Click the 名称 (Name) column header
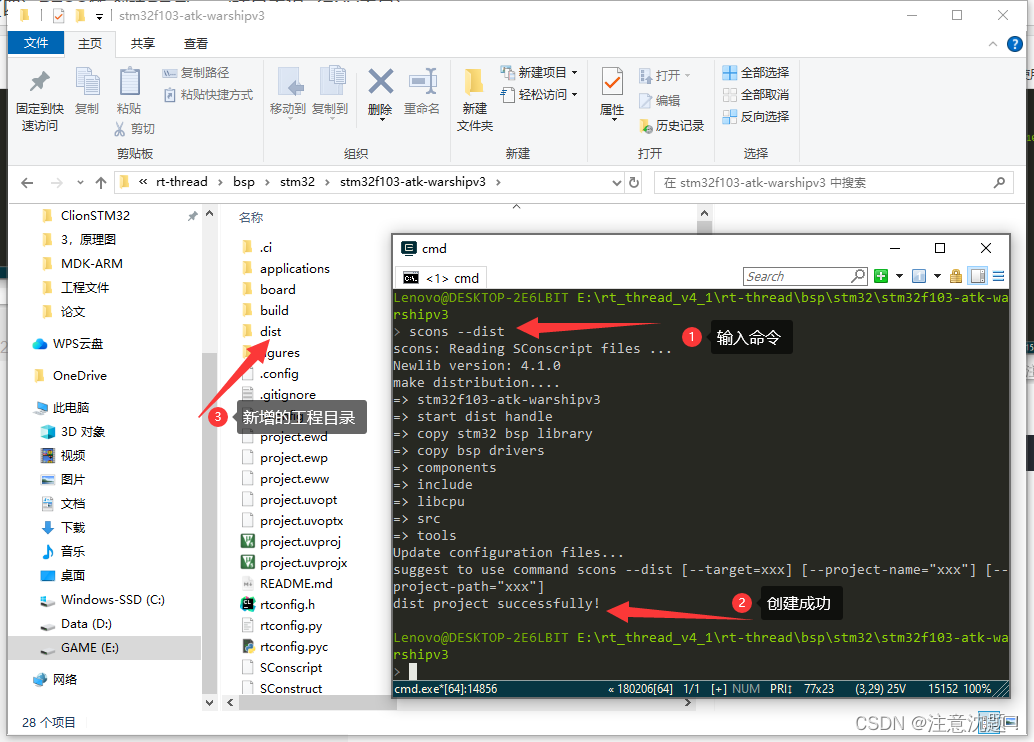Screen dimensions: 1034x742 coord(251,218)
